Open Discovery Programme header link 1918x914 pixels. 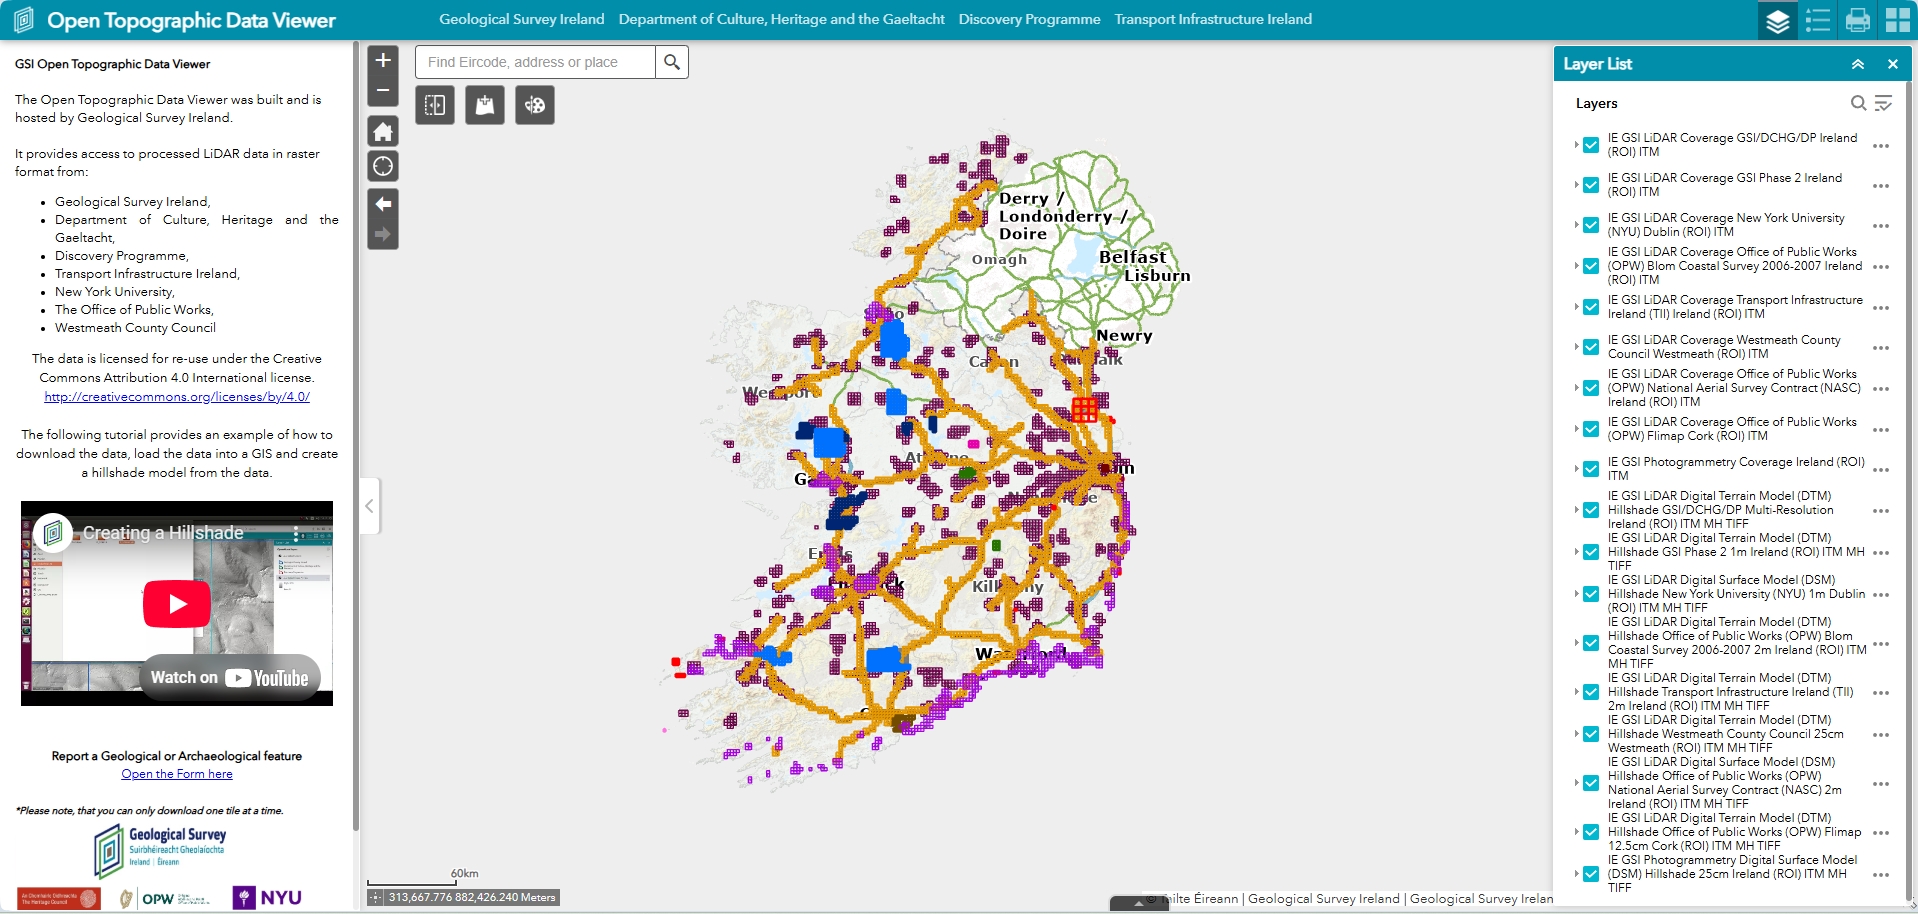click(1029, 19)
